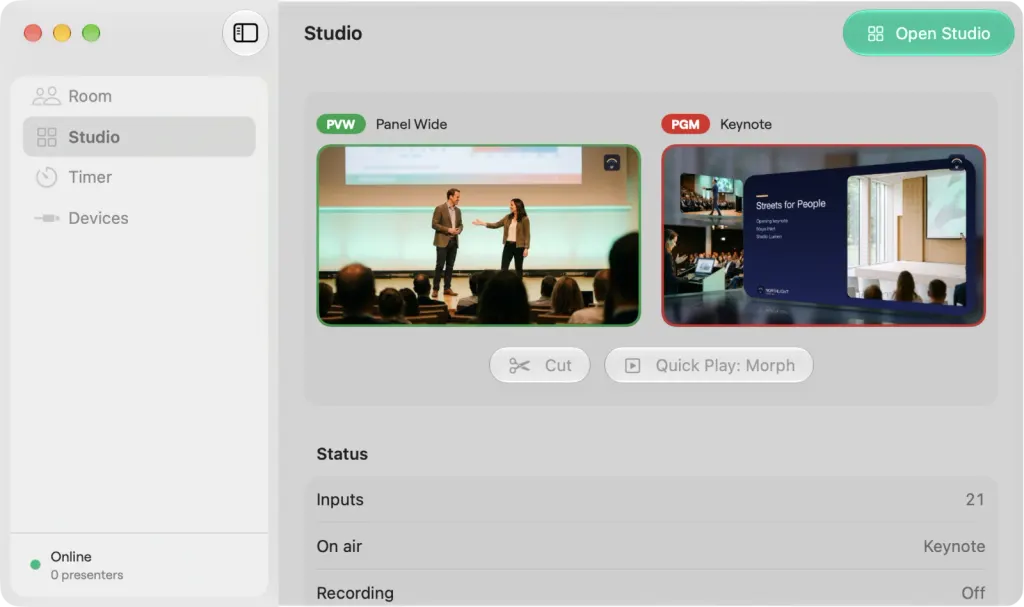Viewport: 1024px width, 607px height.
Task: Open the Timer section
Action: pos(138,177)
